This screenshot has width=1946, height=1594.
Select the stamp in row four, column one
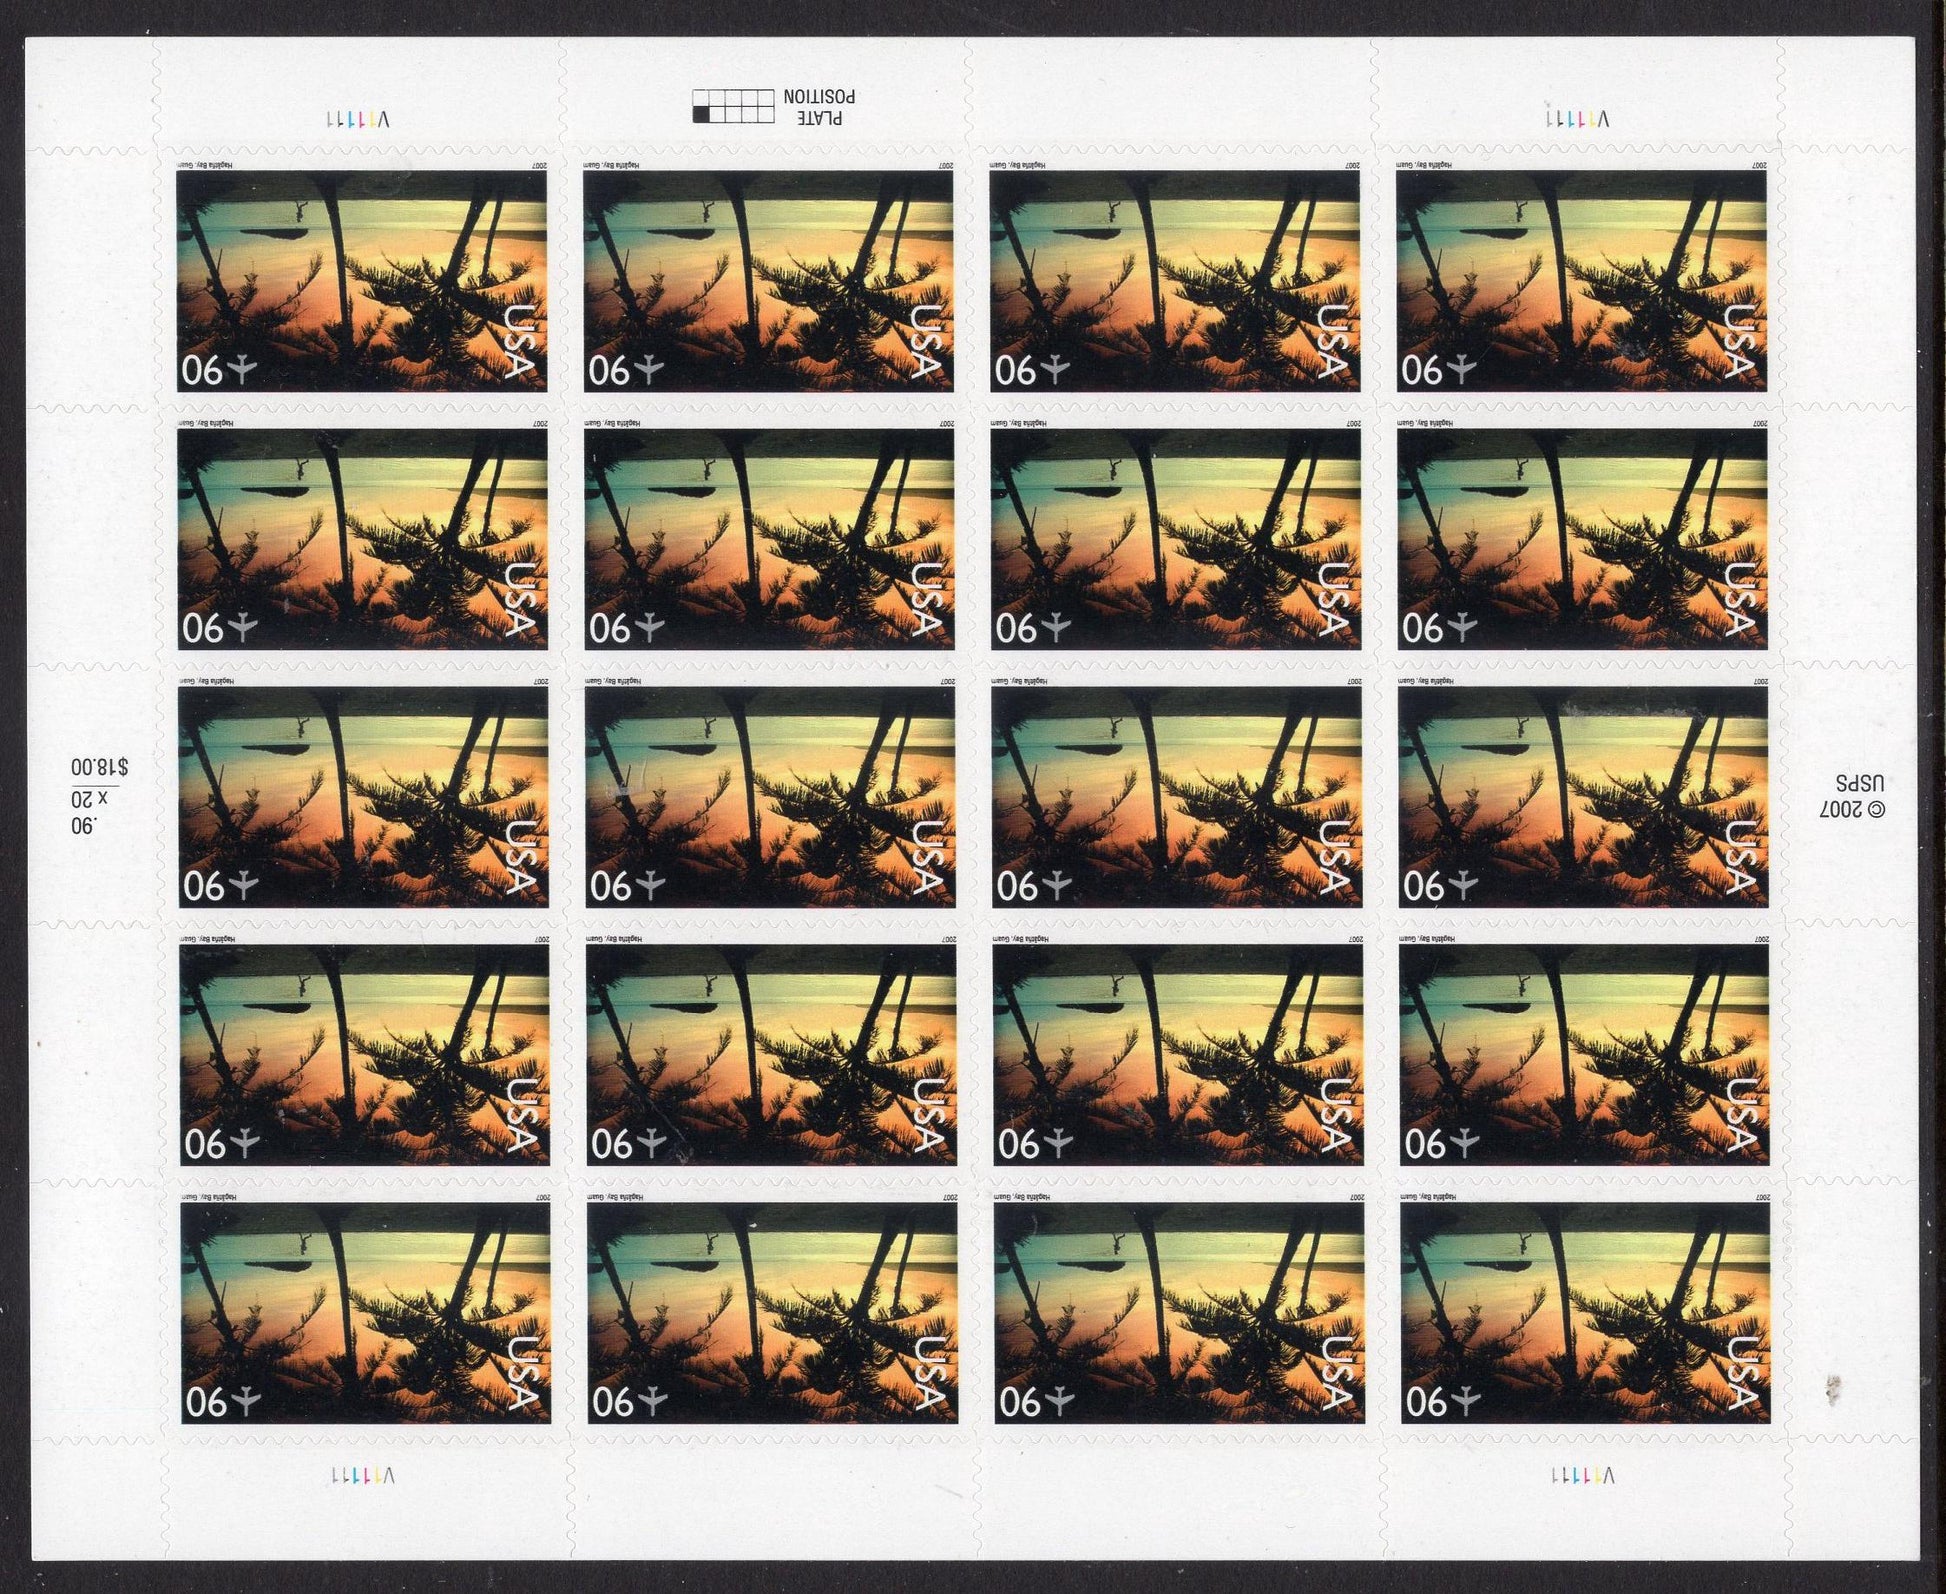364,1055
